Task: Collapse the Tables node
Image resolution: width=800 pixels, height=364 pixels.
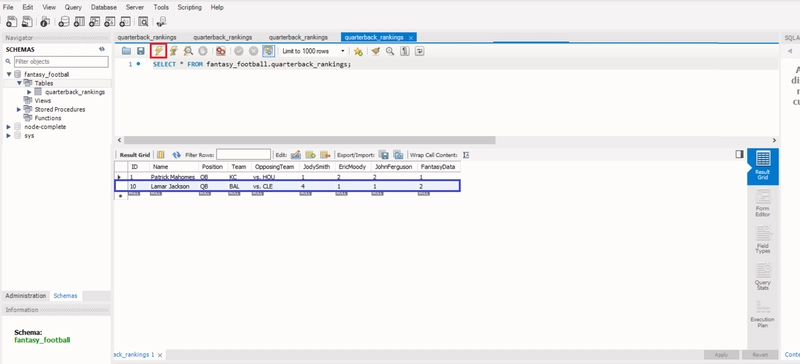Action: [x=19, y=83]
